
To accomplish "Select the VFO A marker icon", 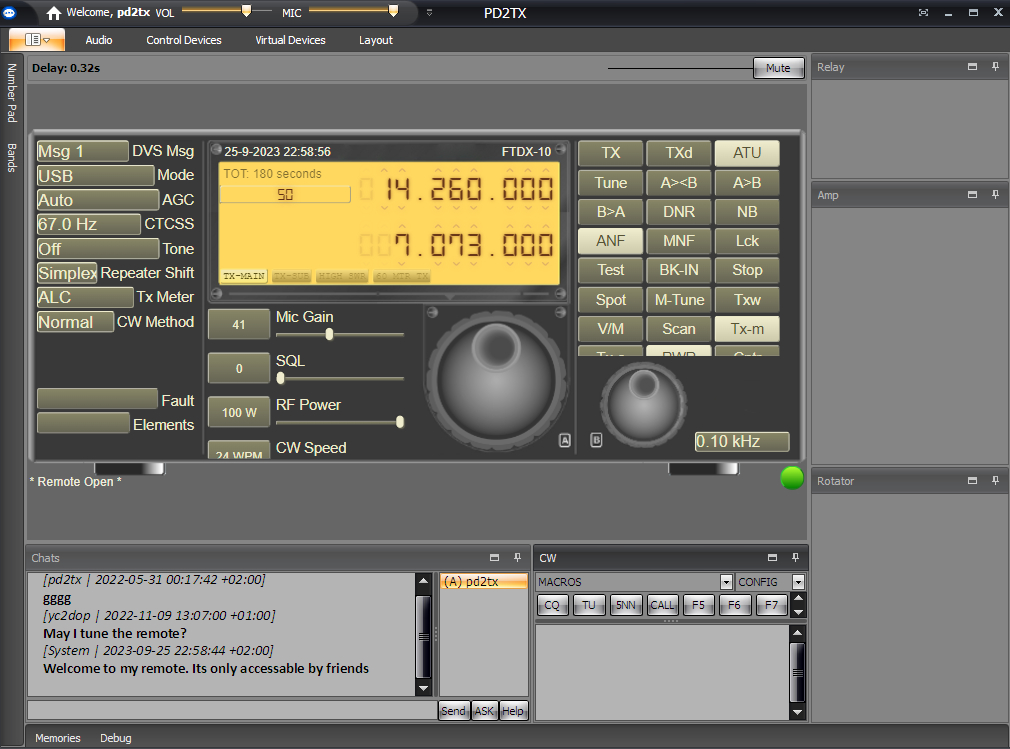I will point(564,440).
